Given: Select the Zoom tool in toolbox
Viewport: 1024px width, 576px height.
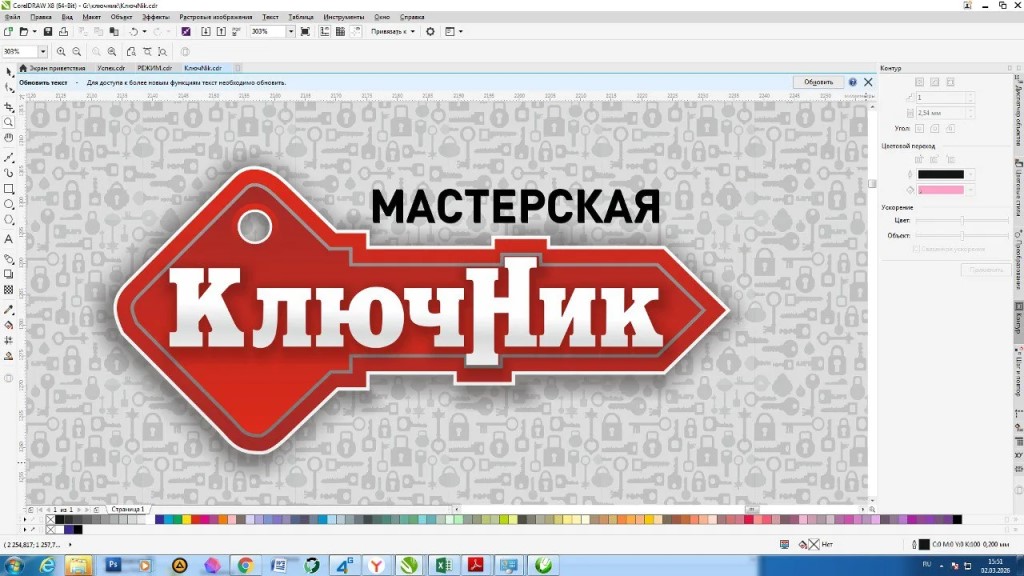Looking at the screenshot, I should [x=9, y=122].
